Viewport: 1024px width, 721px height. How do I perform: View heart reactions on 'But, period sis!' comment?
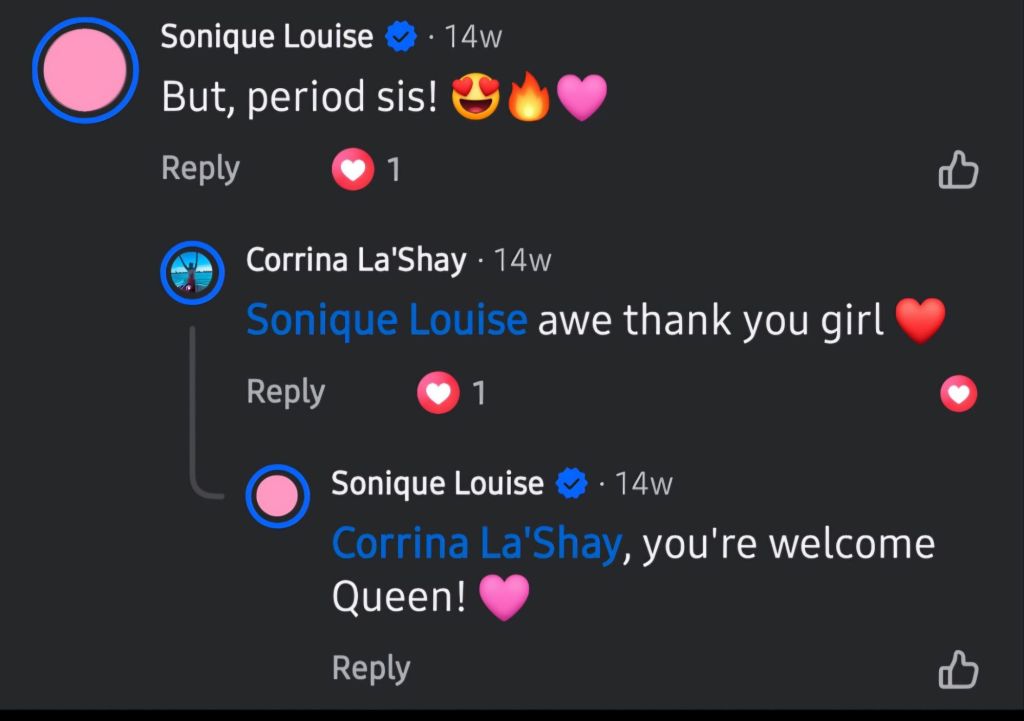(366, 169)
